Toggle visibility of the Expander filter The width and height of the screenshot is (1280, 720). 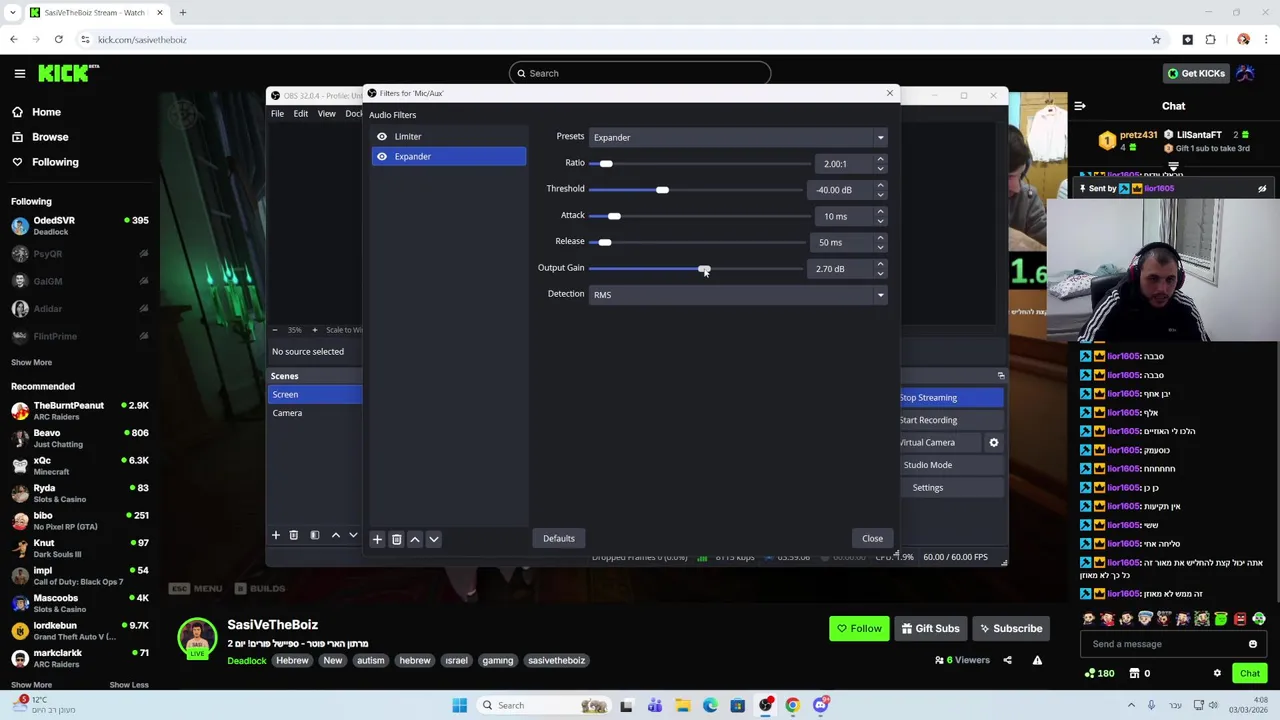click(x=382, y=156)
